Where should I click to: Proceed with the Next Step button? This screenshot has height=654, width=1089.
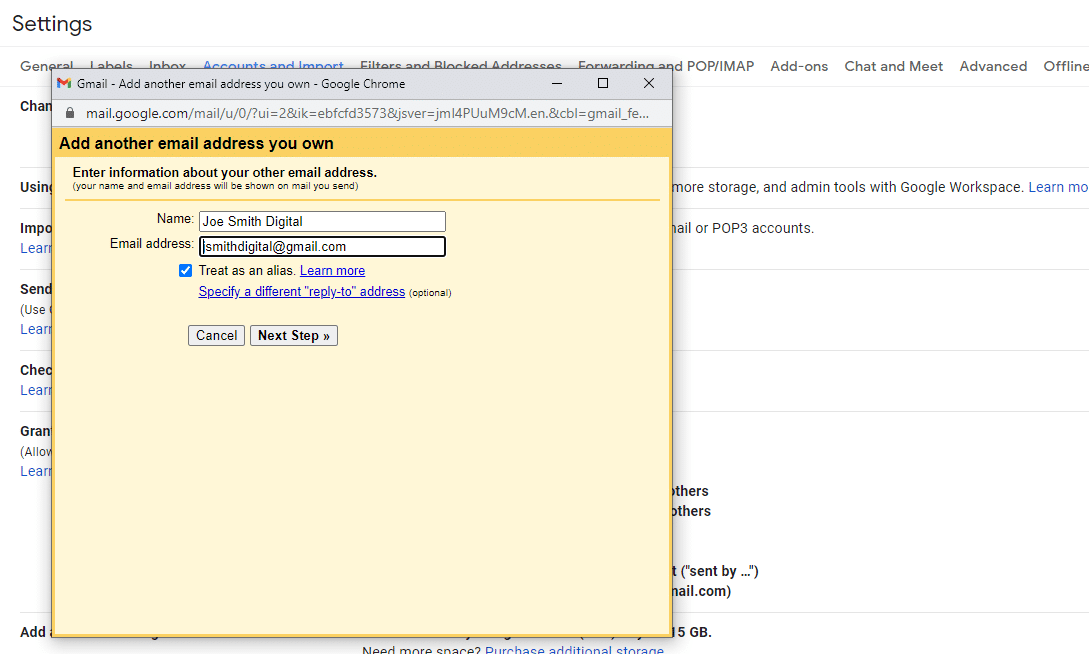point(293,336)
